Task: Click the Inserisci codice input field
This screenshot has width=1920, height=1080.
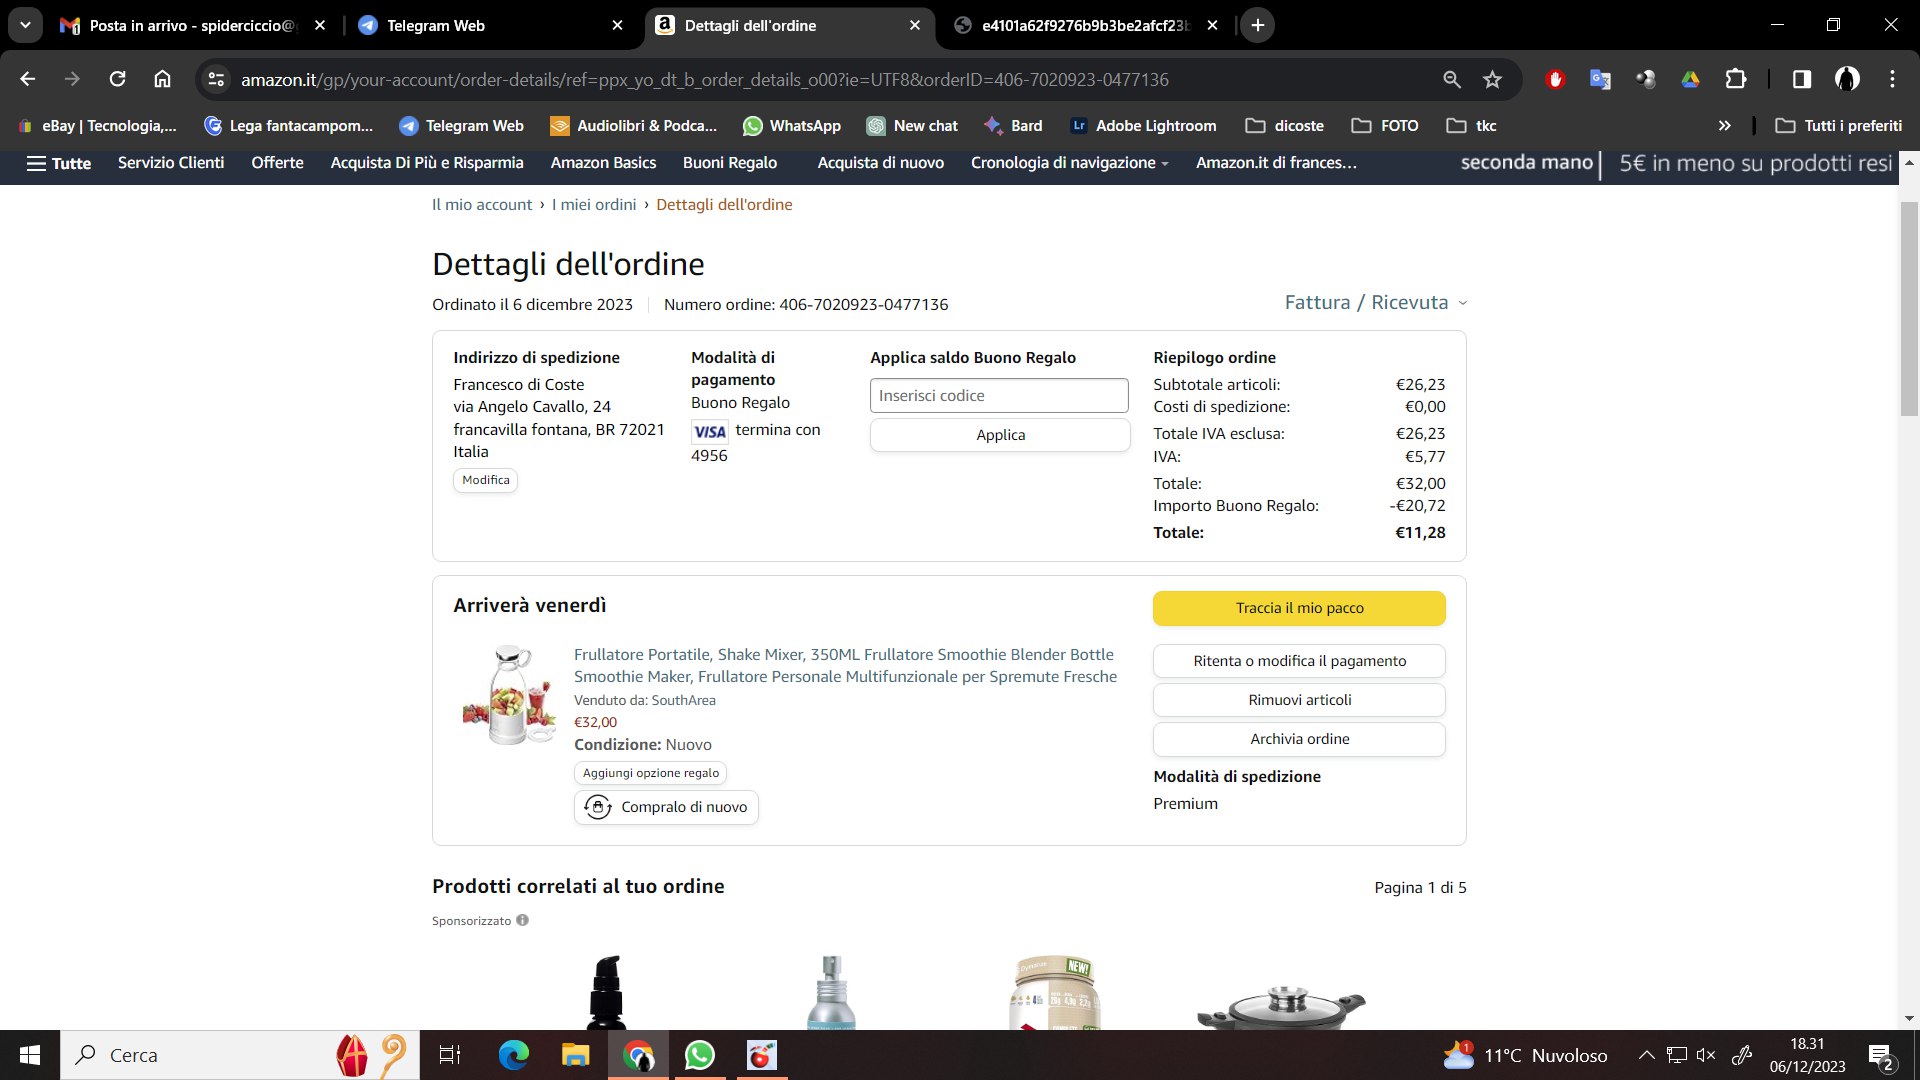Action: (998, 396)
